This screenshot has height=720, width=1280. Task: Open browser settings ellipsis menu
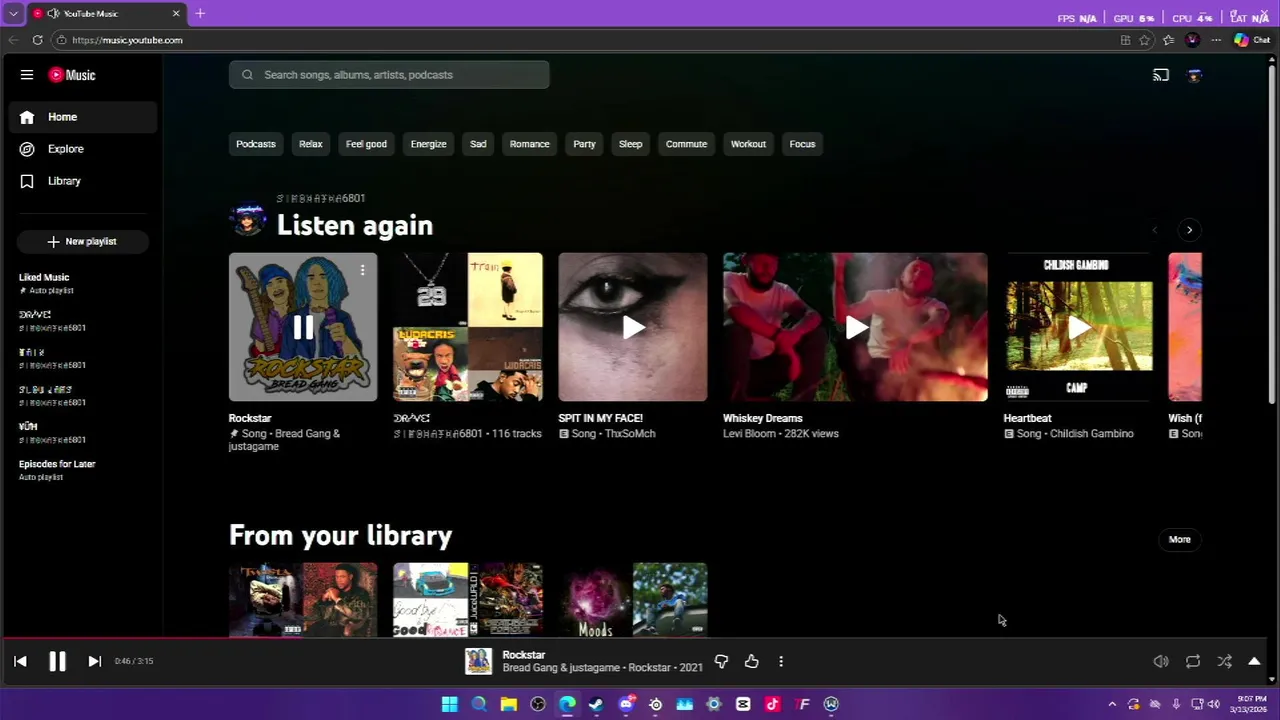click(1216, 40)
